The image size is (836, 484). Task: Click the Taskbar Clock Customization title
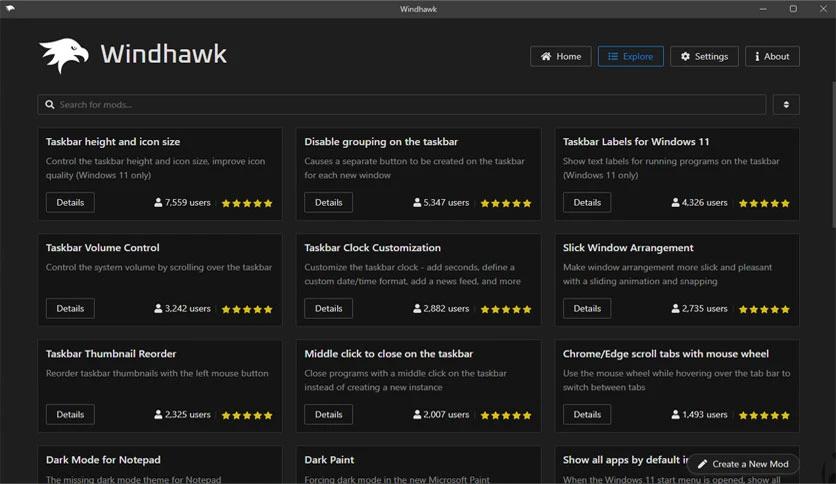pos(372,248)
